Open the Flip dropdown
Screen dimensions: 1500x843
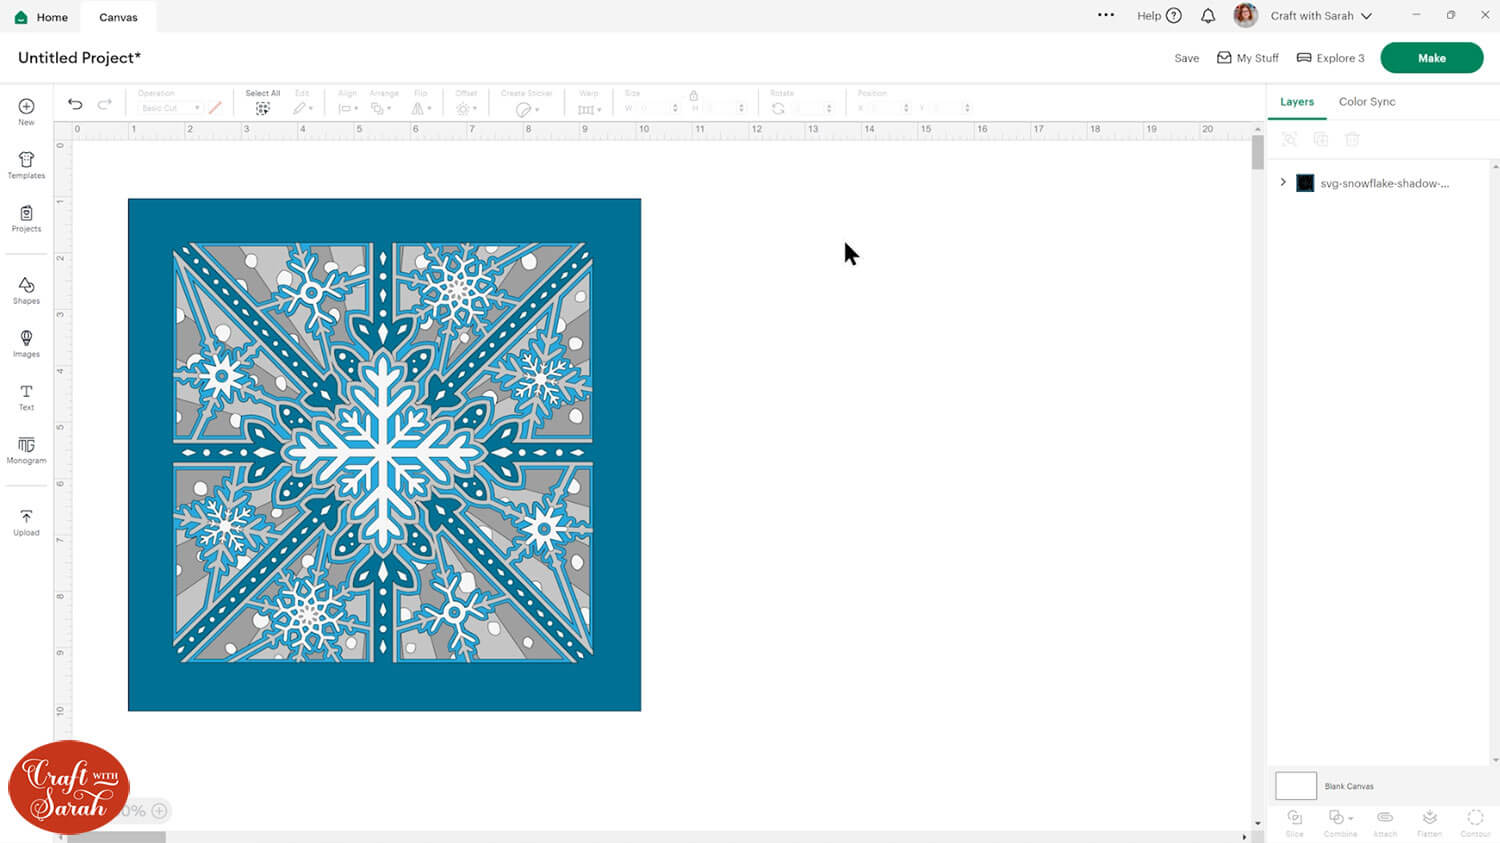pos(421,108)
